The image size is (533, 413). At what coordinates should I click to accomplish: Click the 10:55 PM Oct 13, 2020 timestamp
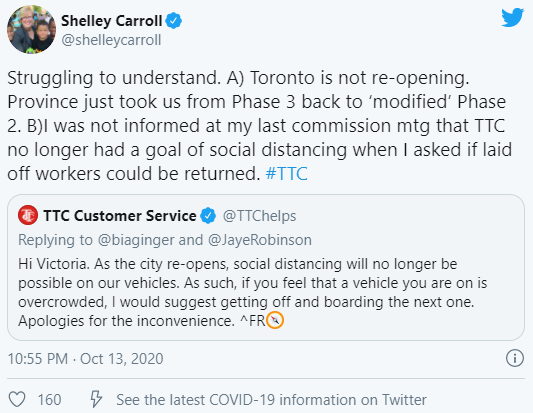[85, 359]
